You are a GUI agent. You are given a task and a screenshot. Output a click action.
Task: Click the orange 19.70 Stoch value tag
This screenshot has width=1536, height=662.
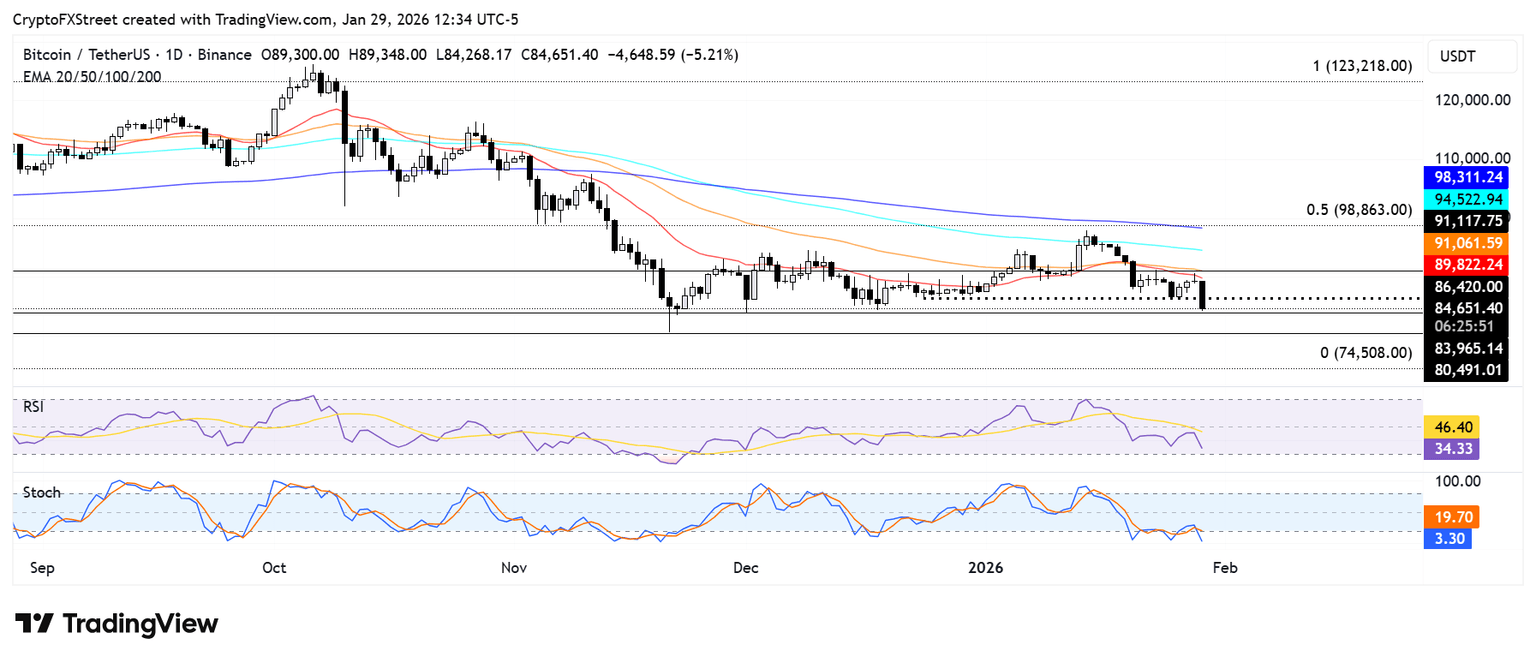1453,517
